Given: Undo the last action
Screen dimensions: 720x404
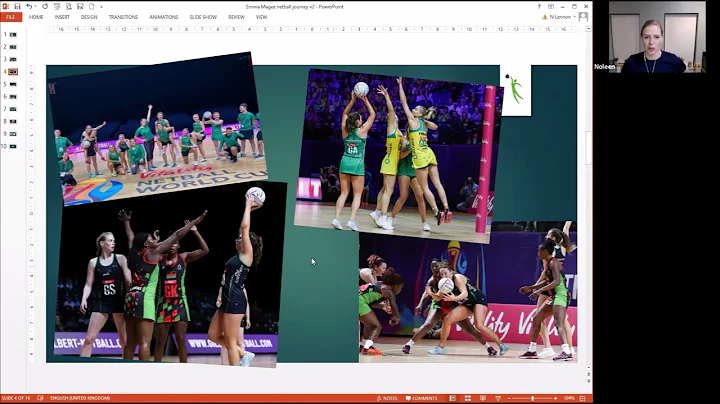Looking at the screenshot, I should click(29, 6).
